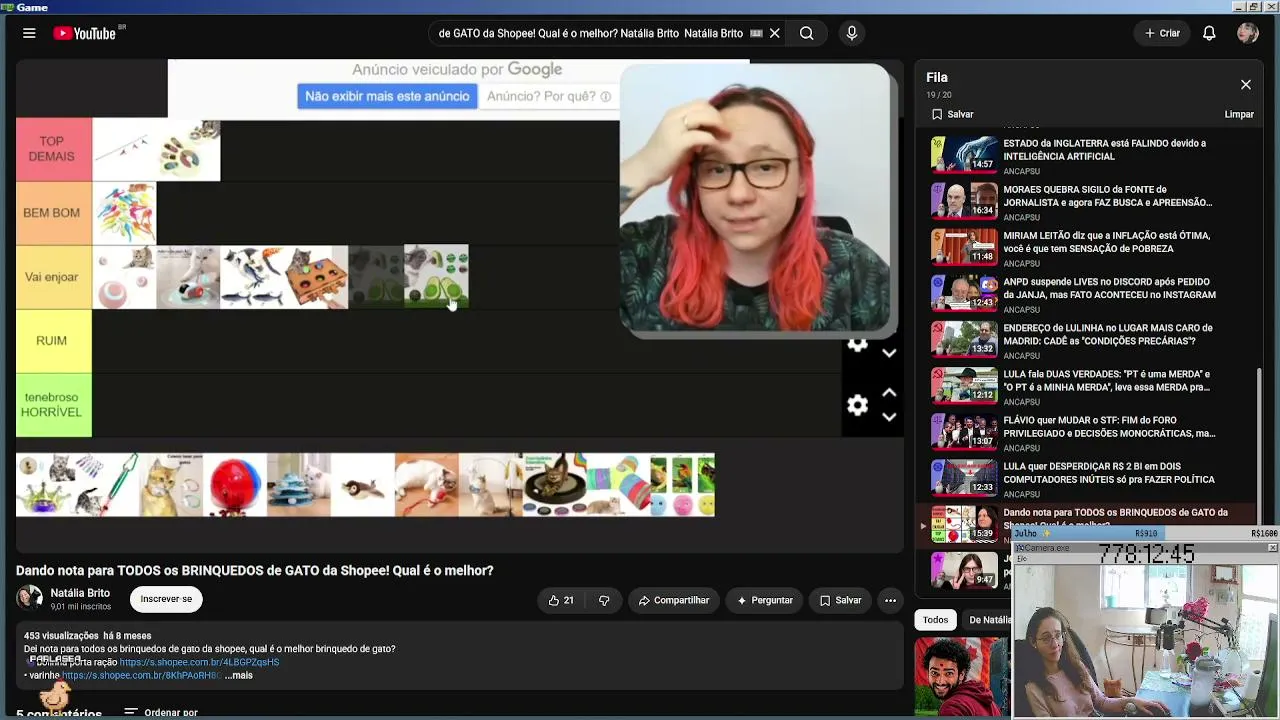This screenshot has width=1280, height=720.
Task: Click the up chevron on tenebroso HORRÍVEL row
Action: (x=889, y=393)
